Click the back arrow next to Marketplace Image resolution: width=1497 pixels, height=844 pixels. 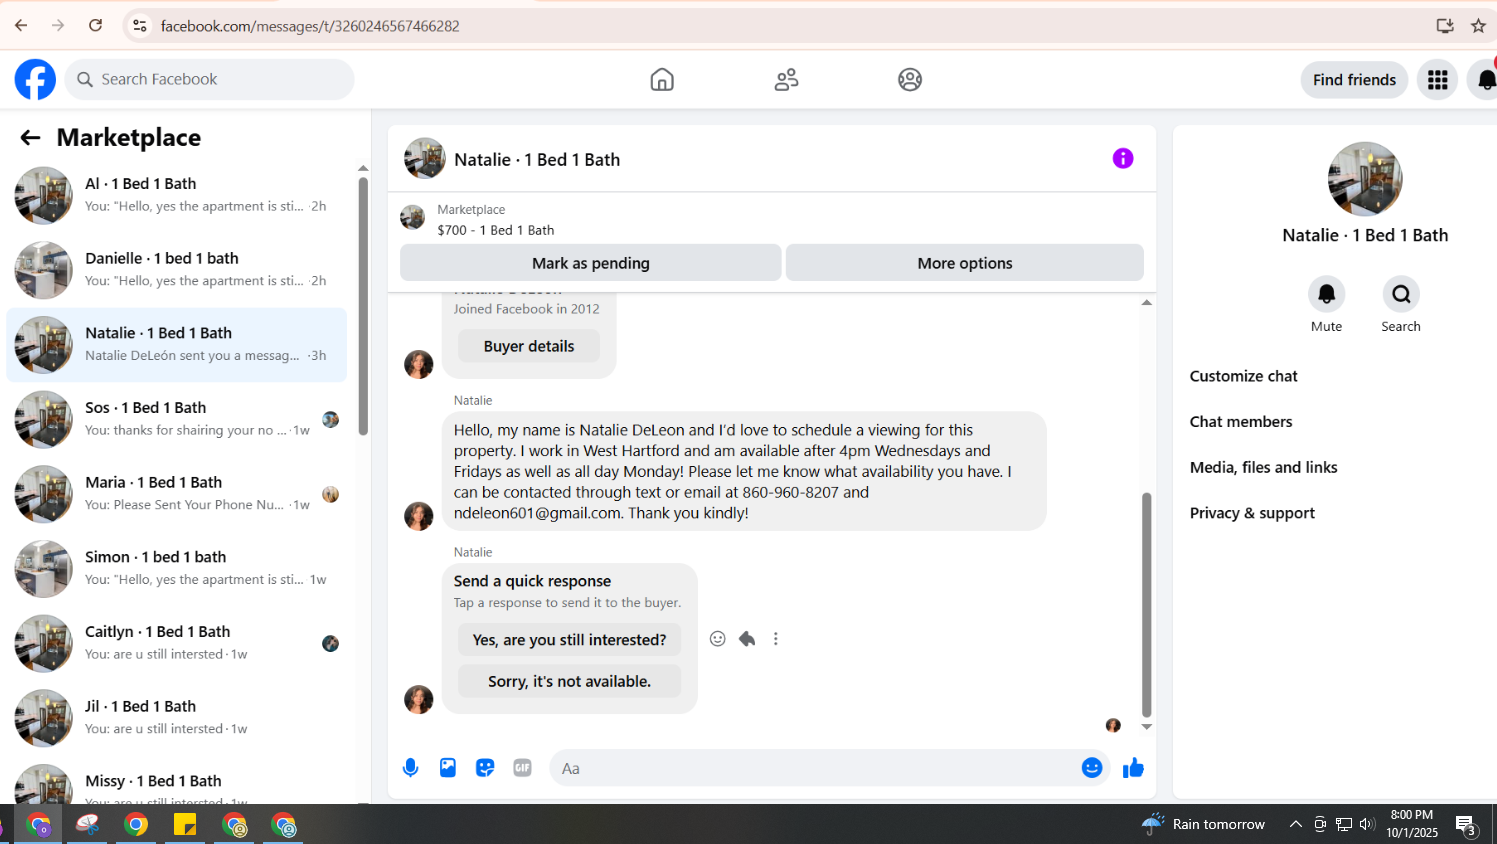30,138
